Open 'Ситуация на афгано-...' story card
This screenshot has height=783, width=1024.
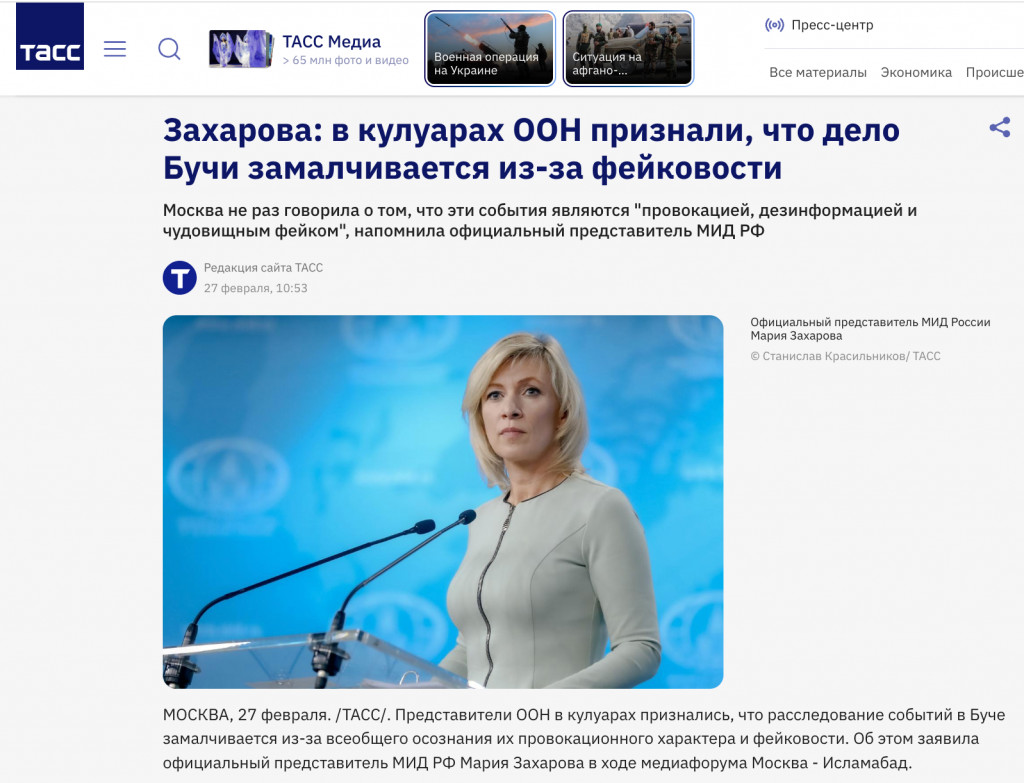[628, 48]
